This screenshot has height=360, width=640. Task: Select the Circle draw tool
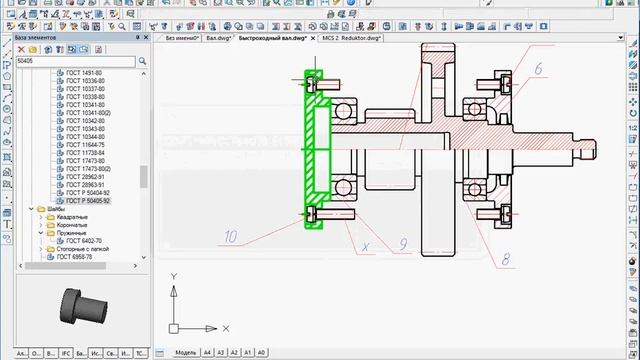coord(7,109)
